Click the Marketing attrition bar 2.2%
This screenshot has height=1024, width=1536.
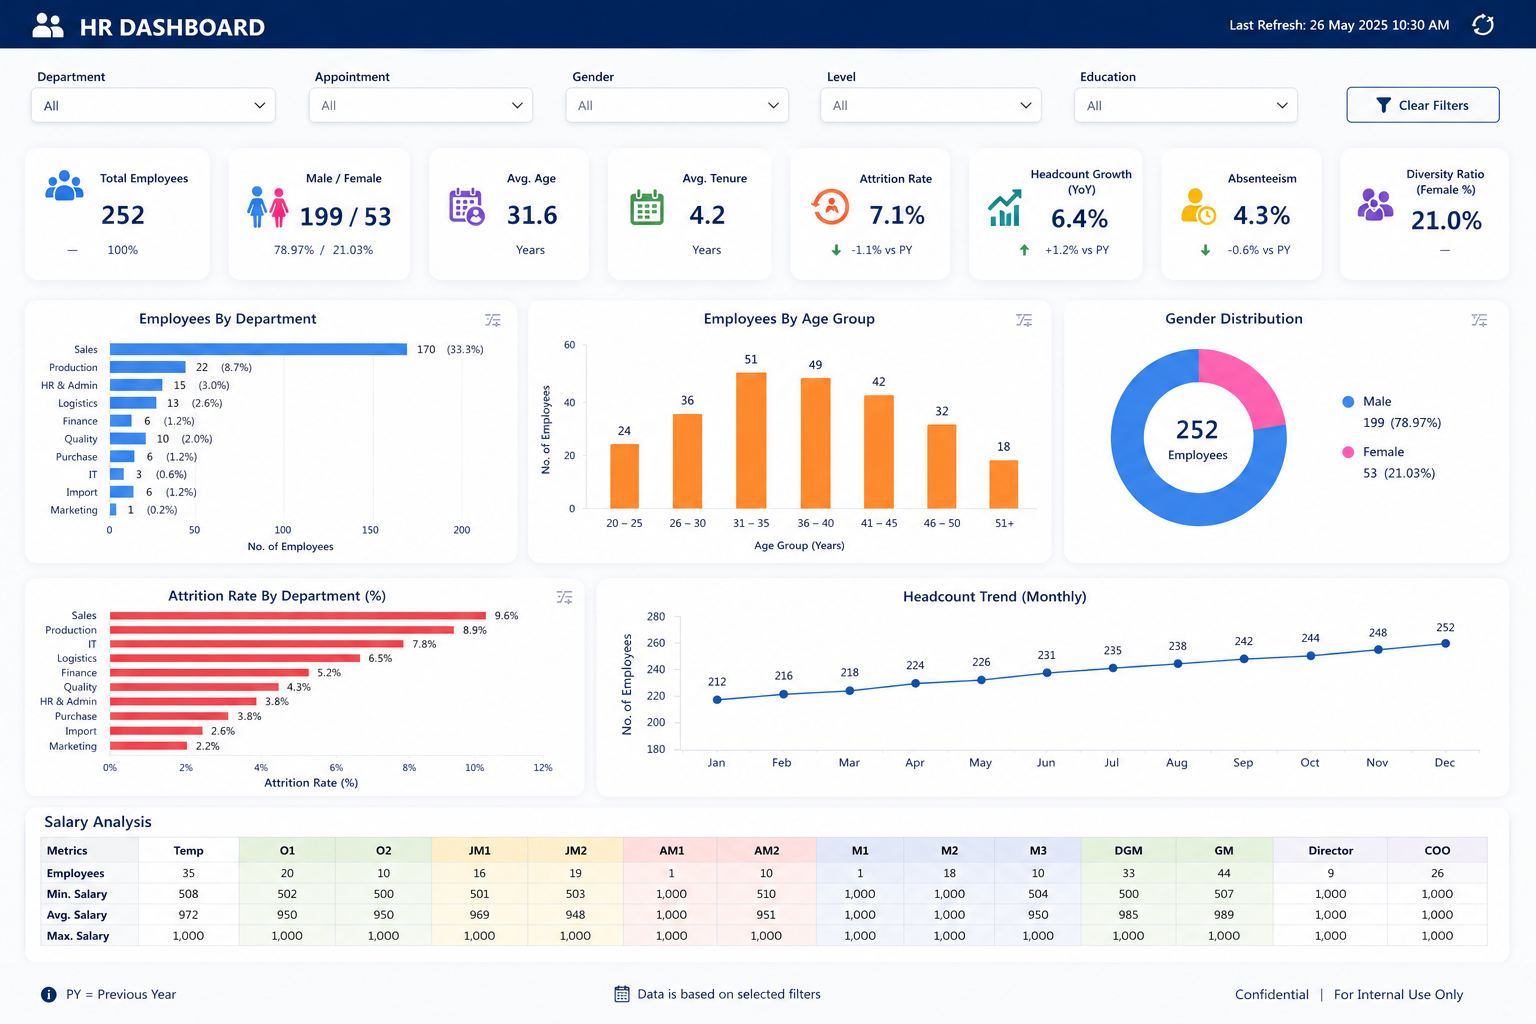pyautogui.click(x=149, y=746)
